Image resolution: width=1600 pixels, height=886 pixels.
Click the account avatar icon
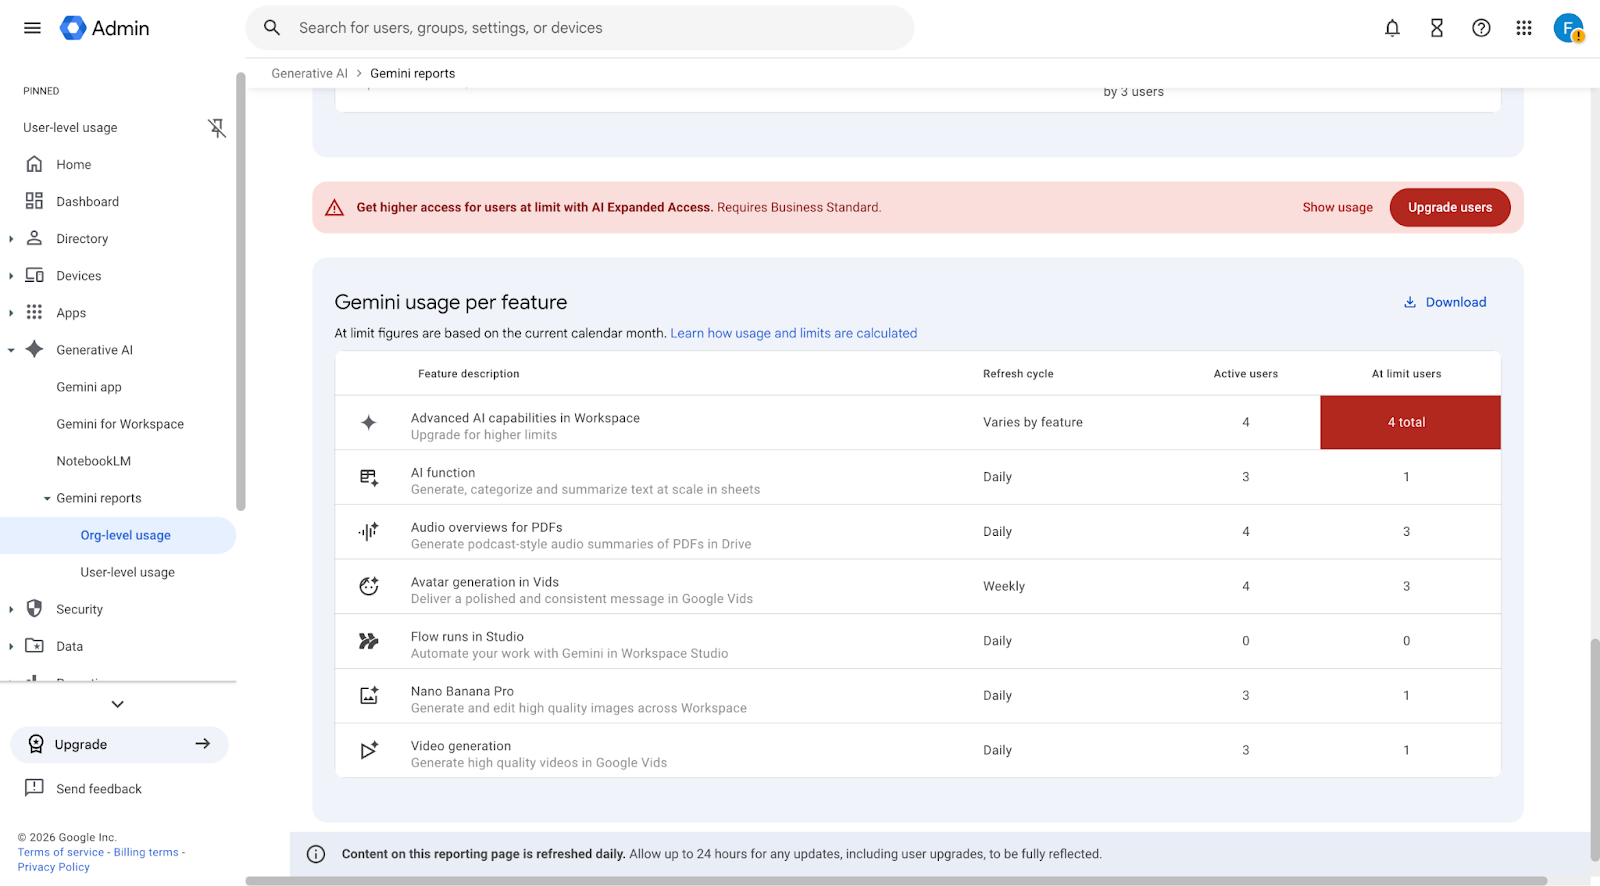pyautogui.click(x=1568, y=28)
